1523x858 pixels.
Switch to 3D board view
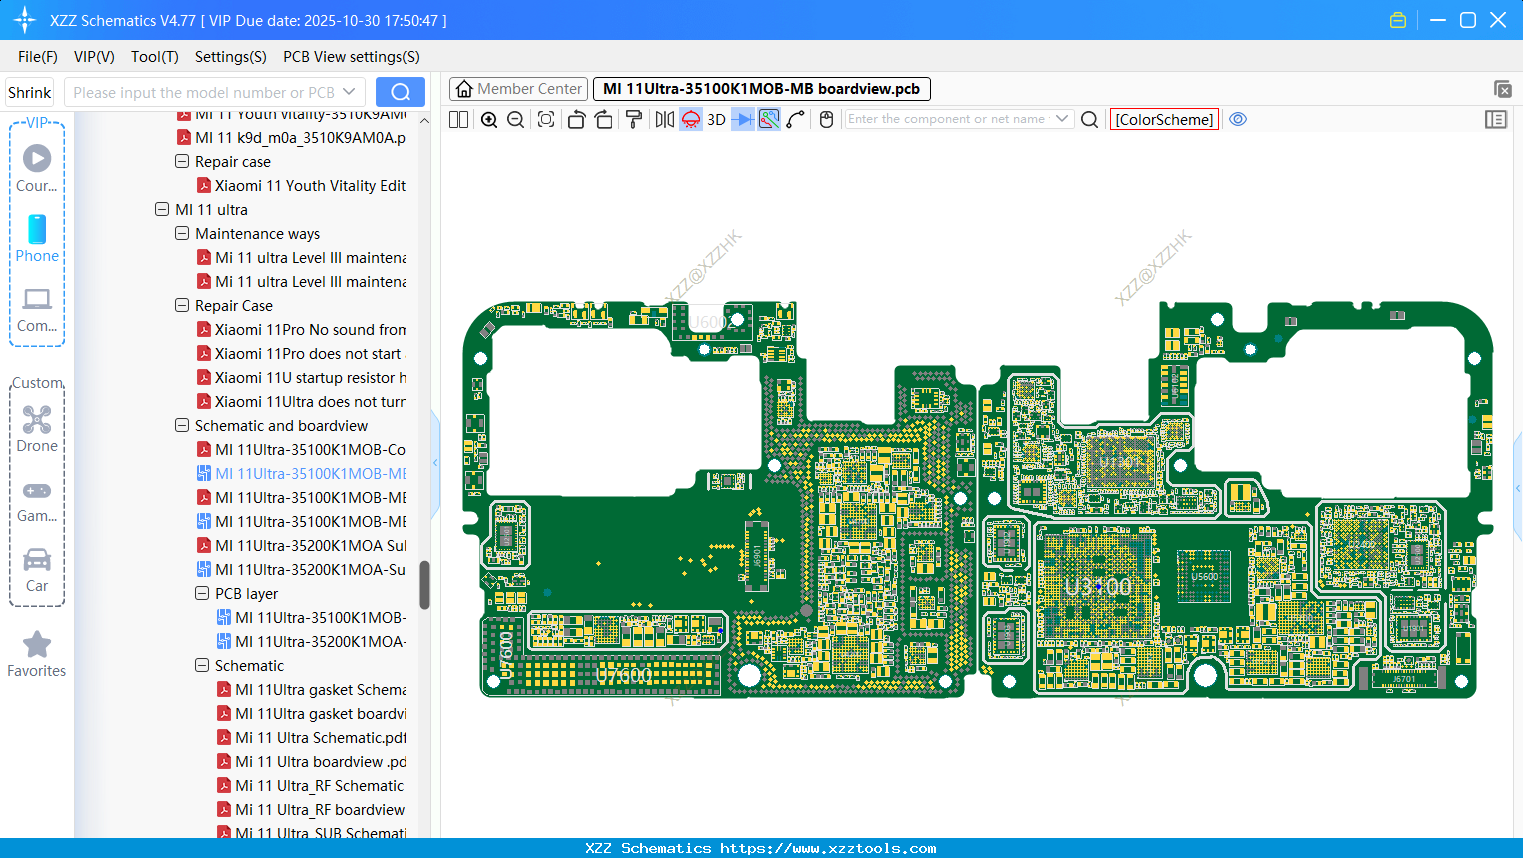715,119
